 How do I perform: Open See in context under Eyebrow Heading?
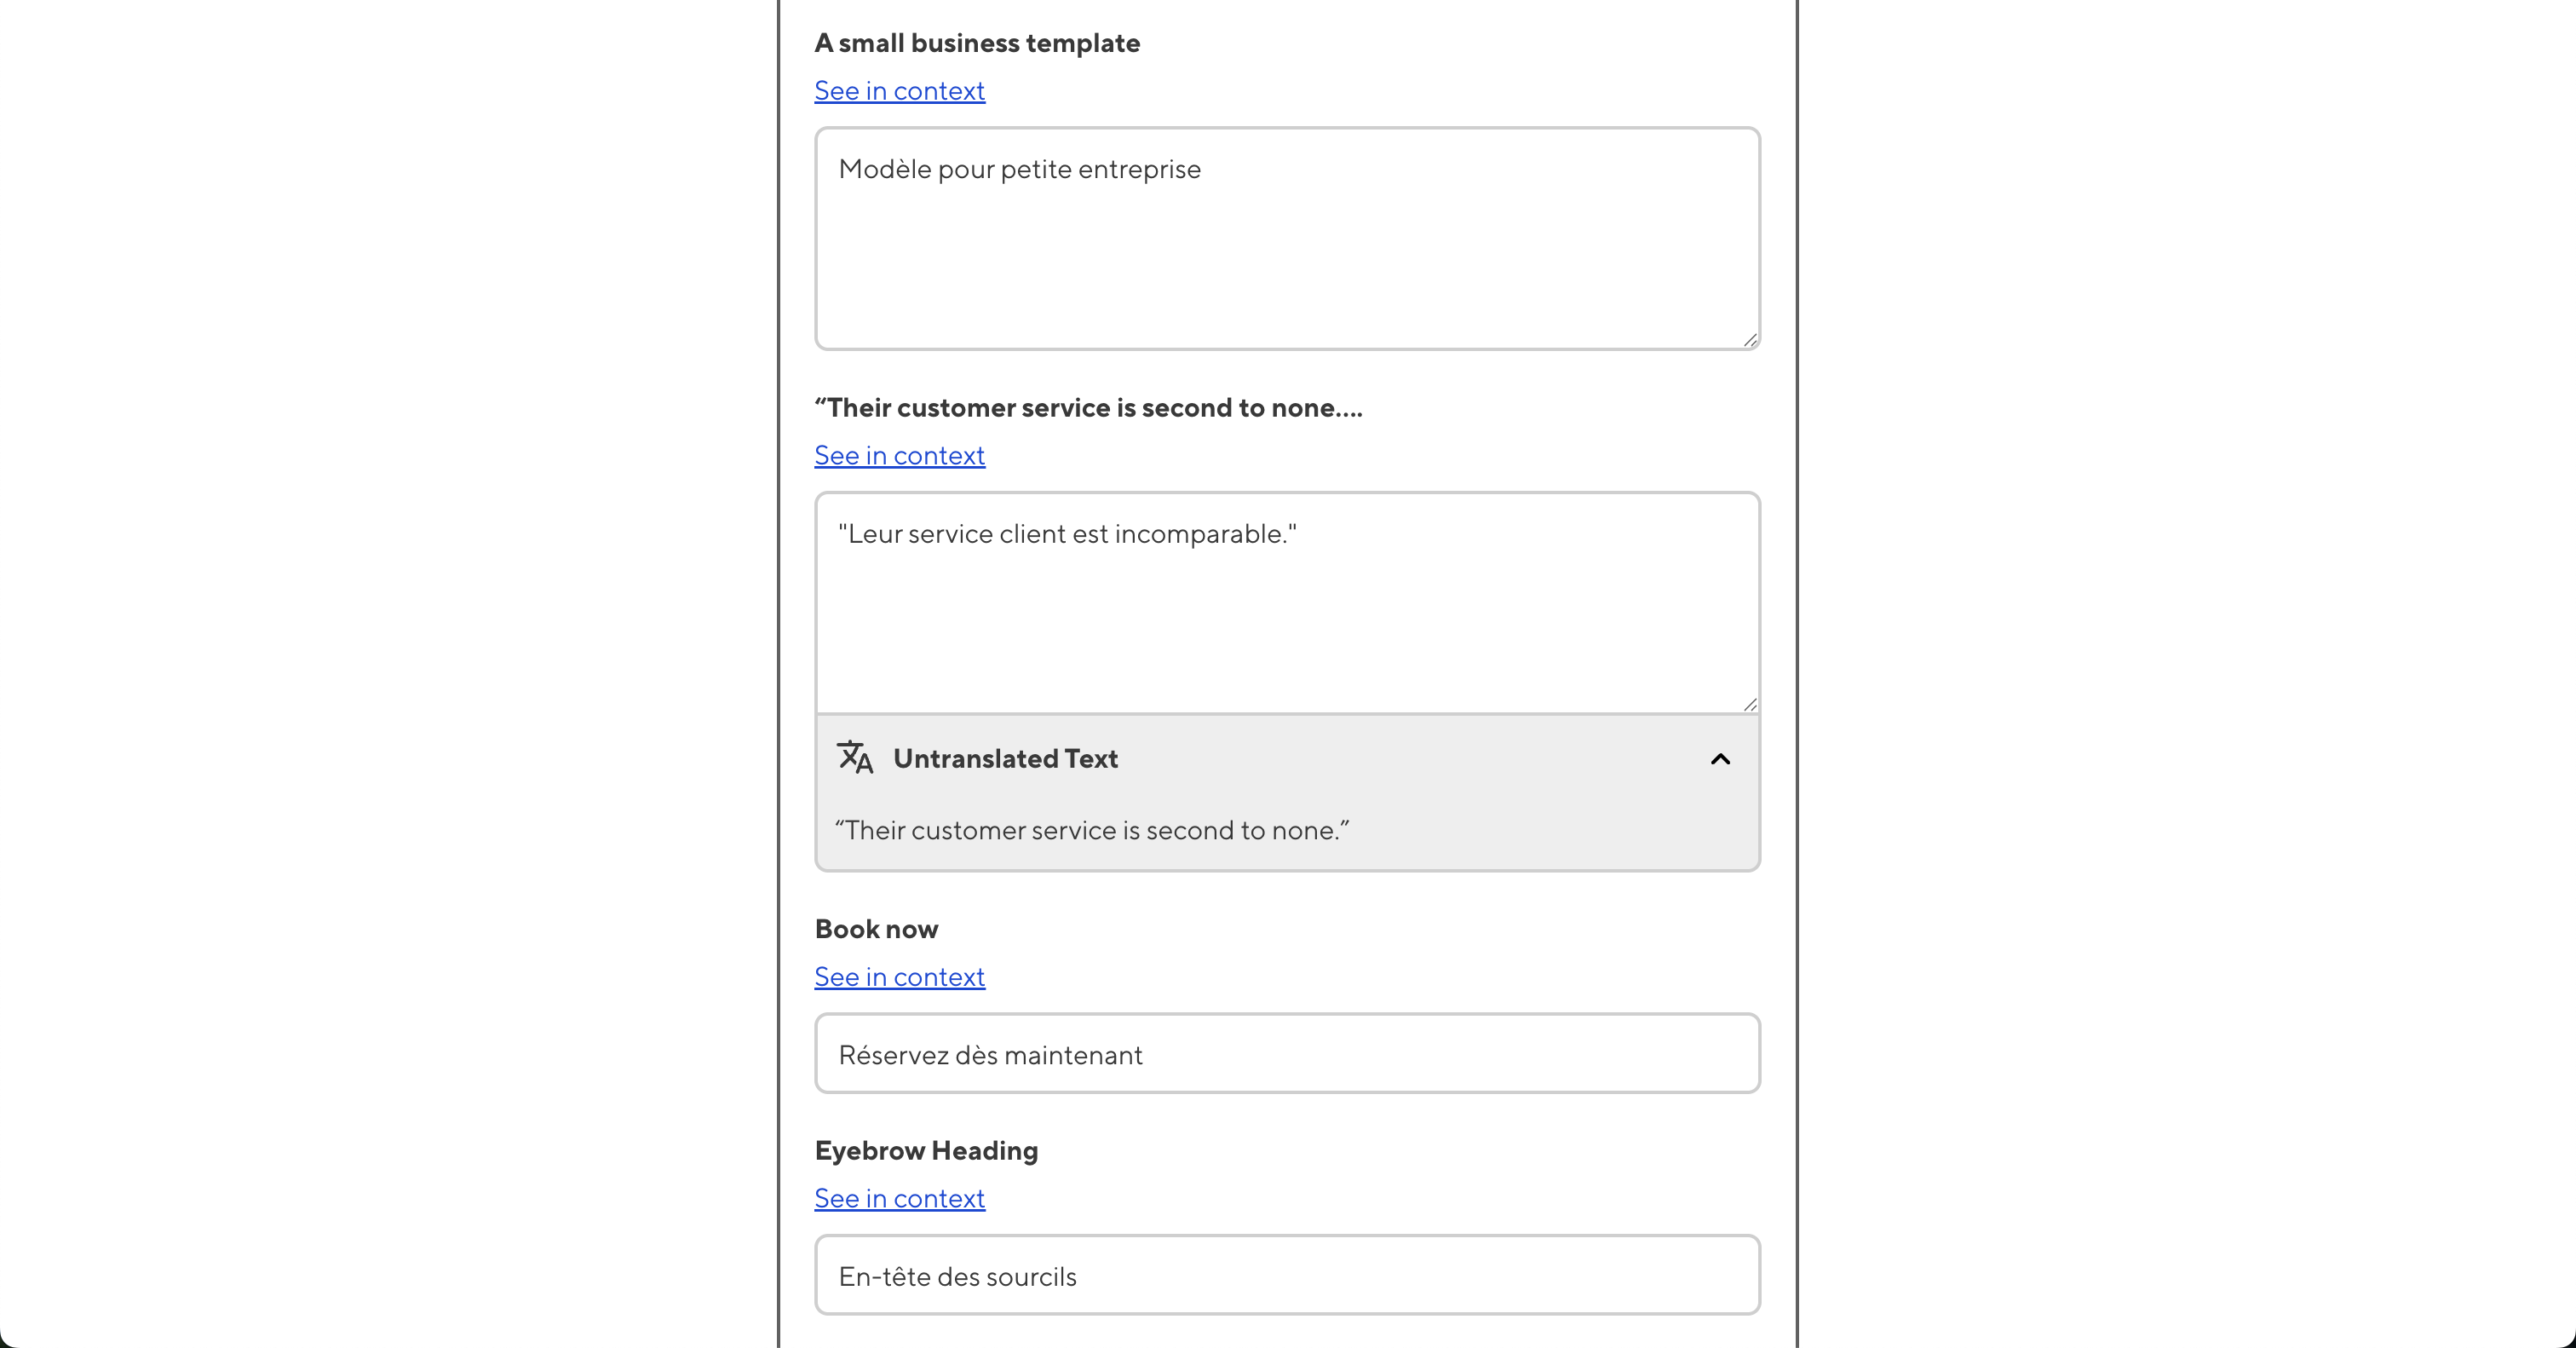tap(898, 1199)
